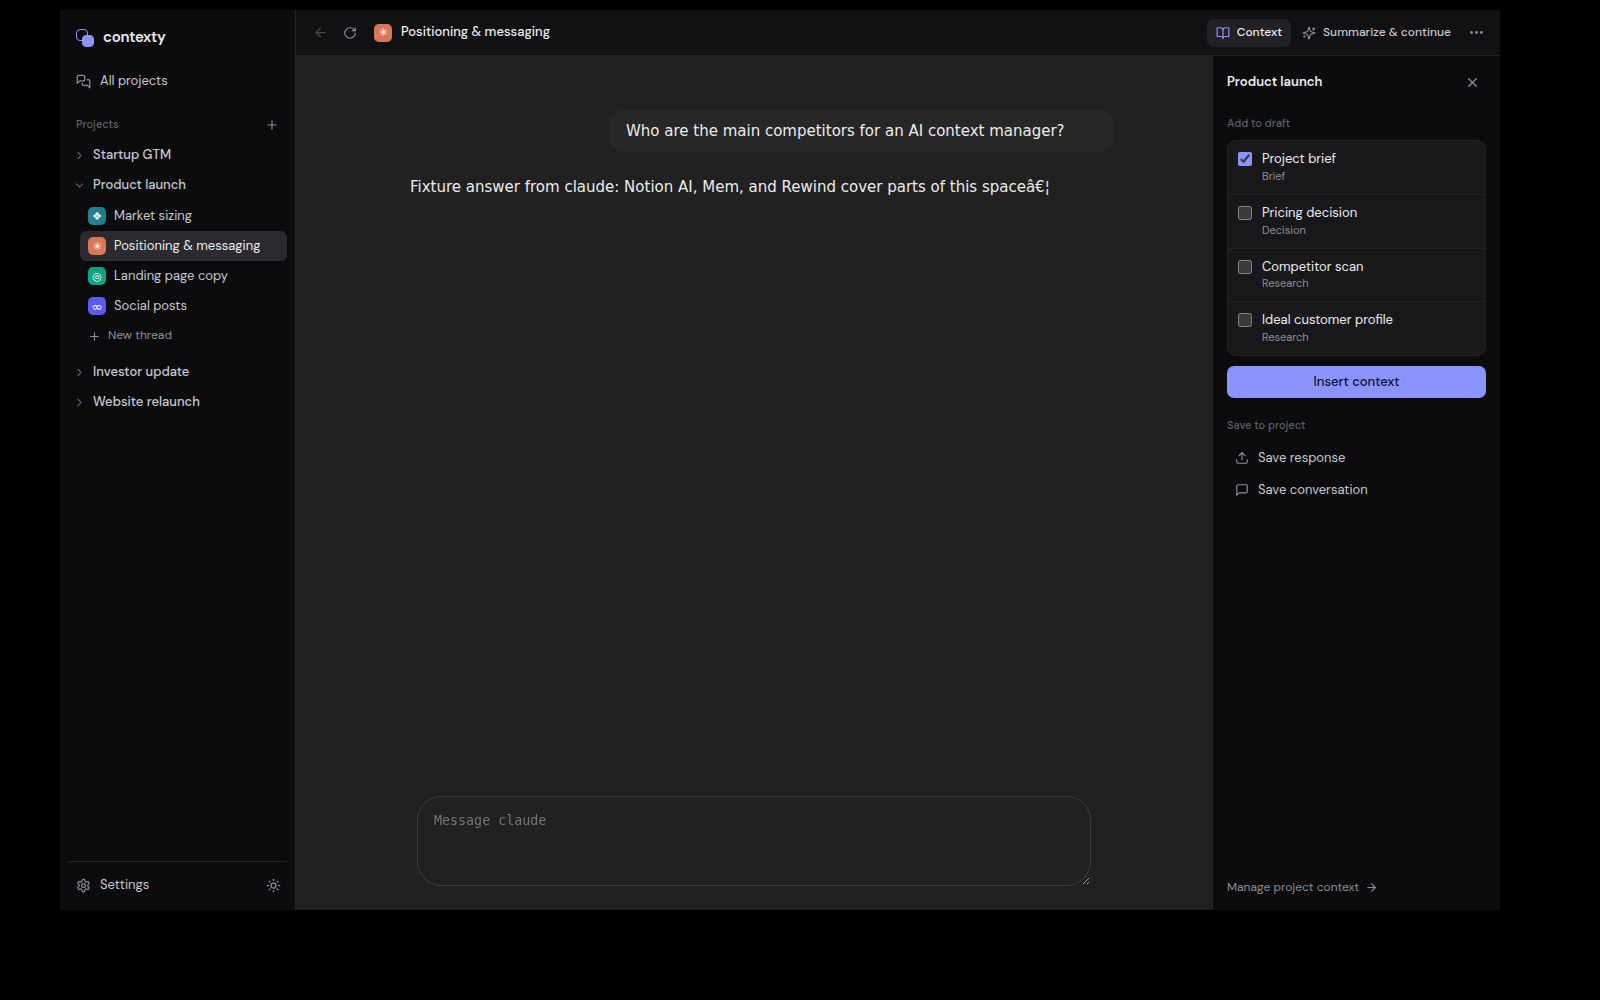Click the Social posts thread icon

97,306
